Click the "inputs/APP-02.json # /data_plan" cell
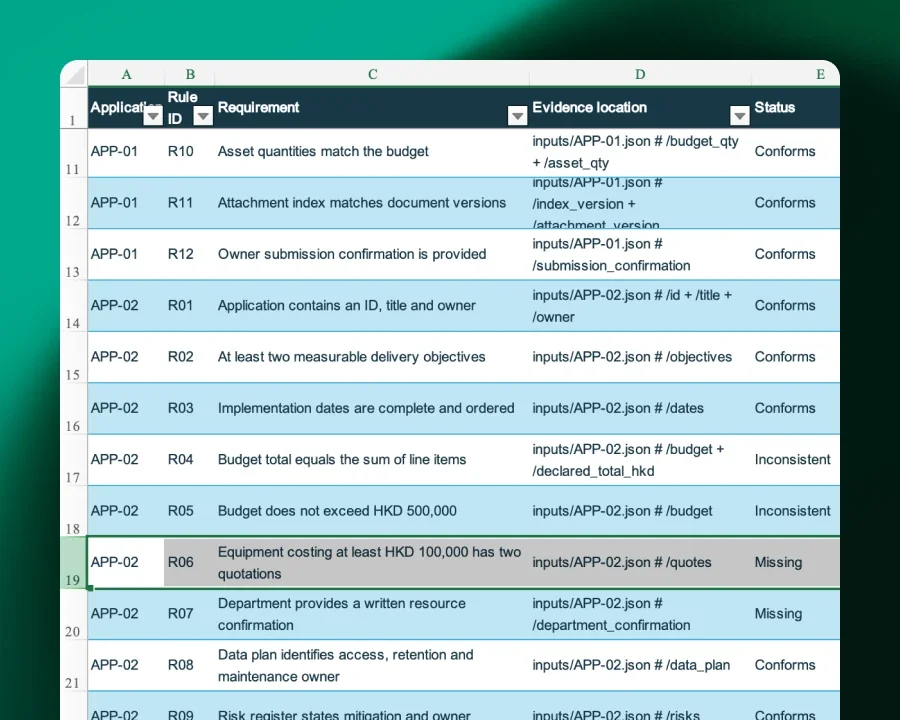900x720 pixels. click(x=640, y=665)
